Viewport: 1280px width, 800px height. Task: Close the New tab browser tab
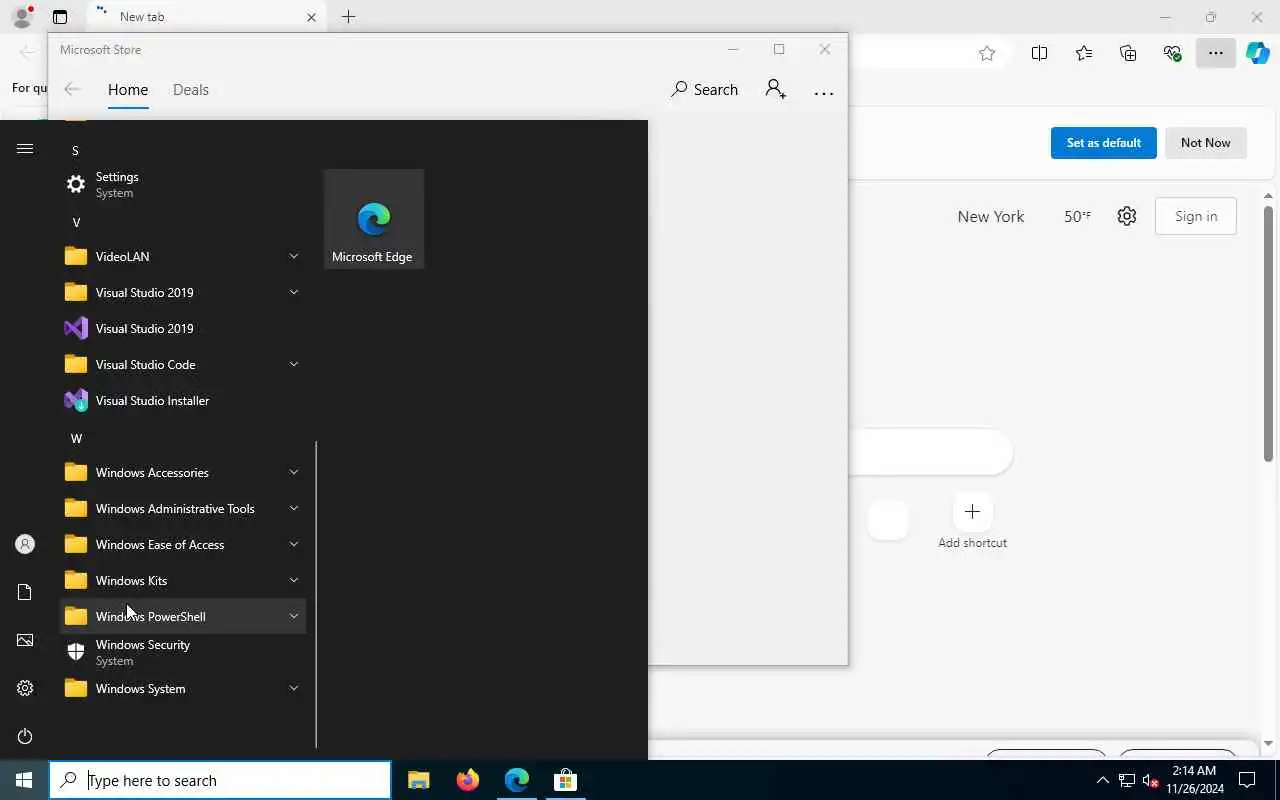pos(311,17)
